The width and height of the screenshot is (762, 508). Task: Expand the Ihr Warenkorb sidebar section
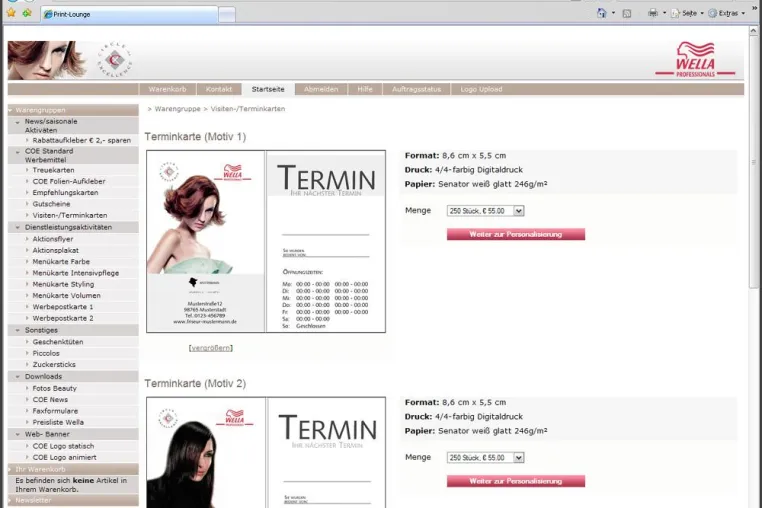pos(73,469)
